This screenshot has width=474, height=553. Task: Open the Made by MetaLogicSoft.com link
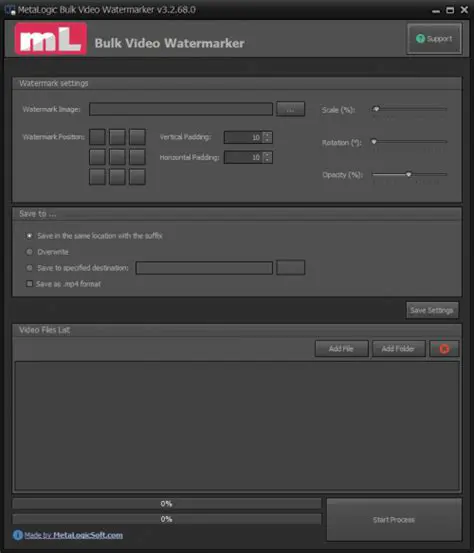click(x=73, y=535)
